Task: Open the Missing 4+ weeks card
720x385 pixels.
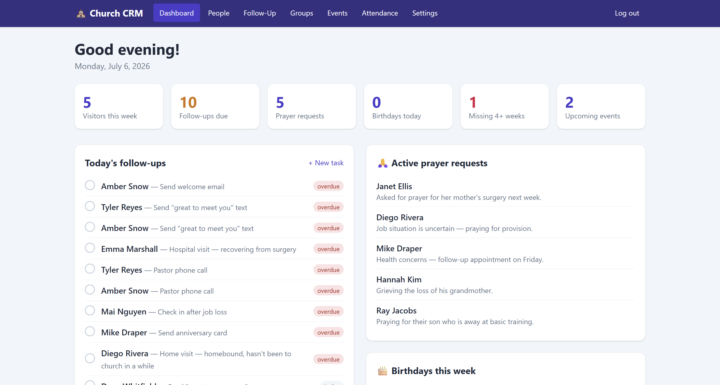Action: [x=505, y=107]
